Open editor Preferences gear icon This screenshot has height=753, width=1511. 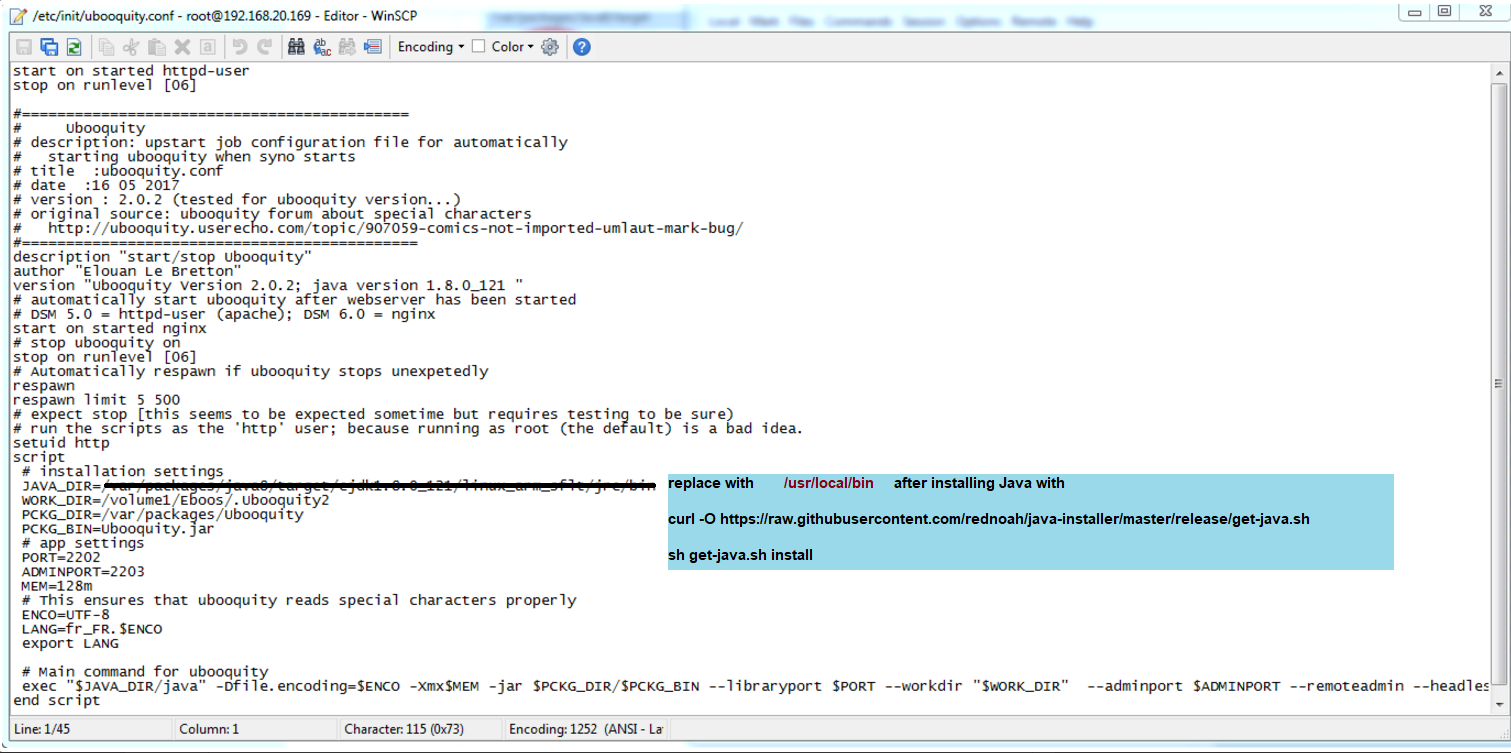click(550, 47)
